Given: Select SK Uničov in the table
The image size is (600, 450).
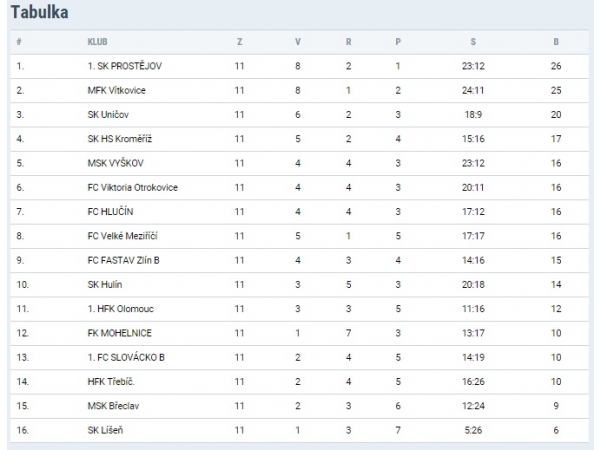Looking at the screenshot, I should pyautogui.click(x=110, y=114).
